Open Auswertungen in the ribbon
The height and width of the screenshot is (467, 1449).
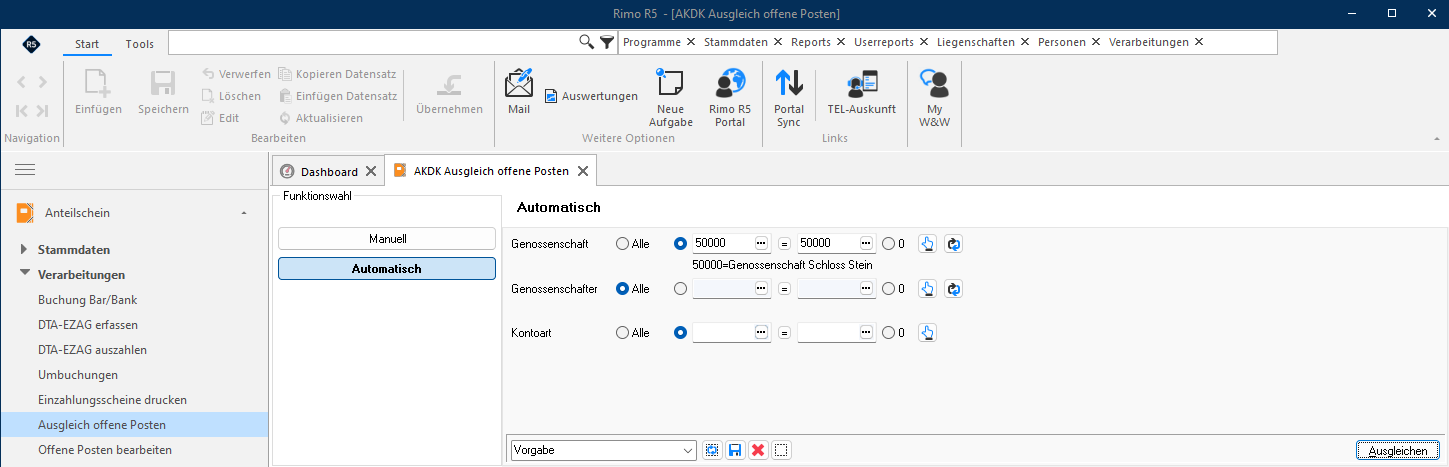click(591, 96)
